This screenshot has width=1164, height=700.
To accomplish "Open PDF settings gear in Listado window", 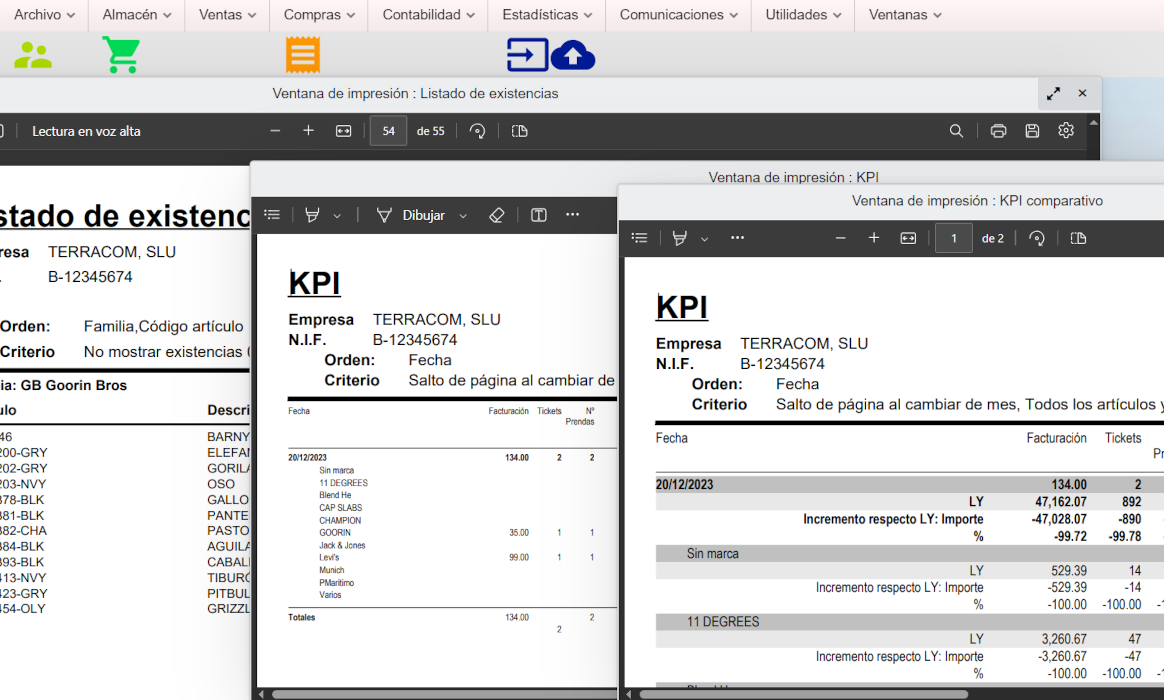I will pos(1066,131).
